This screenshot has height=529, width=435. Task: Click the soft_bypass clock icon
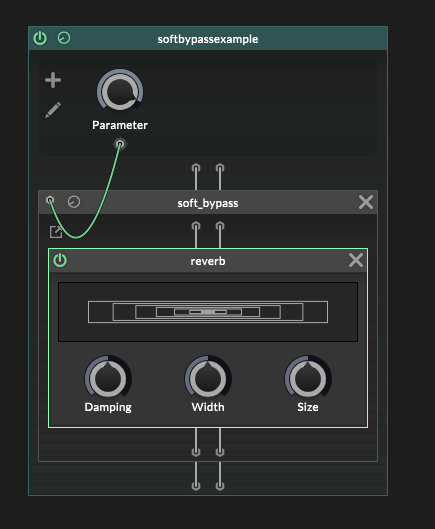tap(74, 202)
